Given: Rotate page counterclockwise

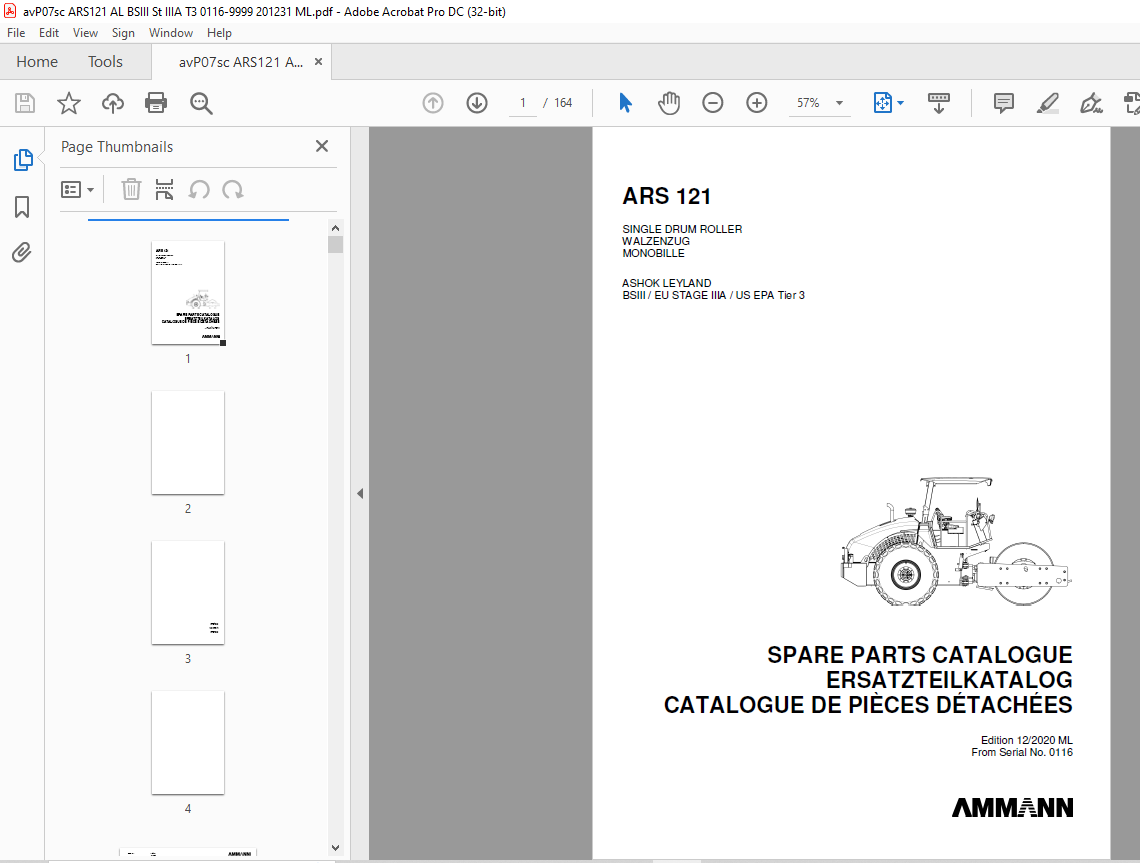Looking at the screenshot, I should click(x=198, y=190).
